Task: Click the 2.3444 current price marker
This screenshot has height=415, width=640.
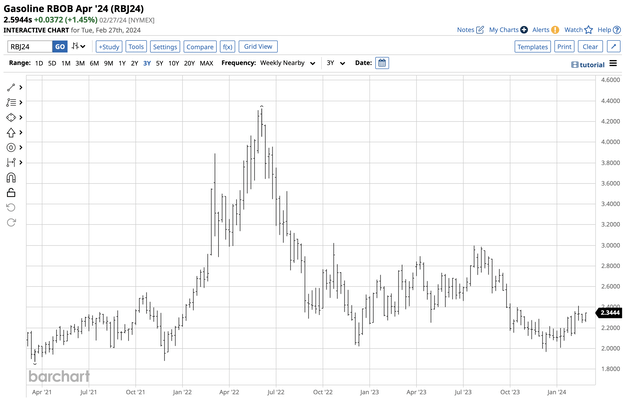Action: pyautogui.click(x=609, y=313)
